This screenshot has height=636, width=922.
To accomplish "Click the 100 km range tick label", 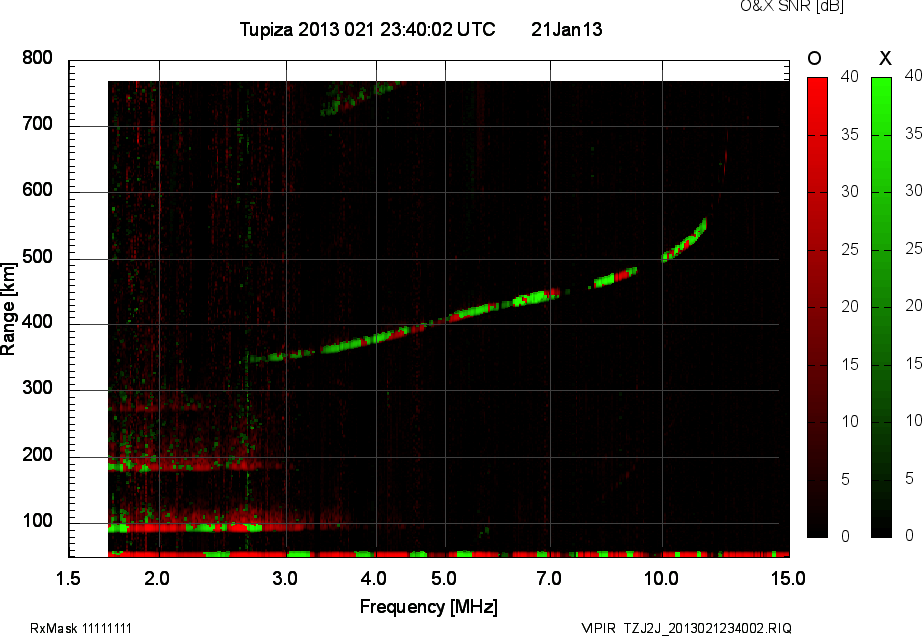I will coord(38,521).
